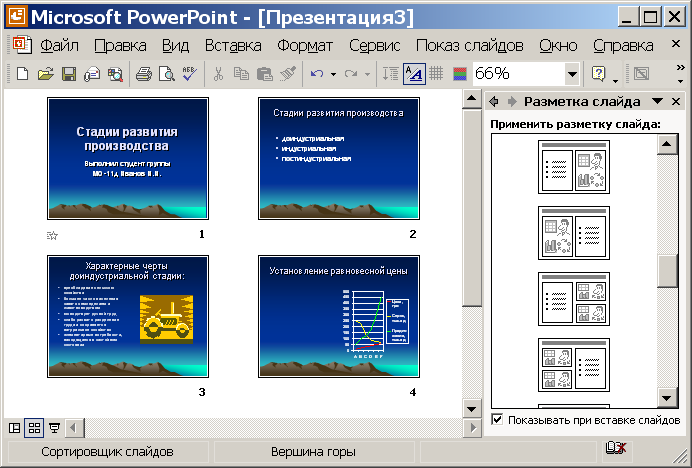Apply layout: text left, two contents right
The height and width of the screenshot is (468, 692).
574,299
